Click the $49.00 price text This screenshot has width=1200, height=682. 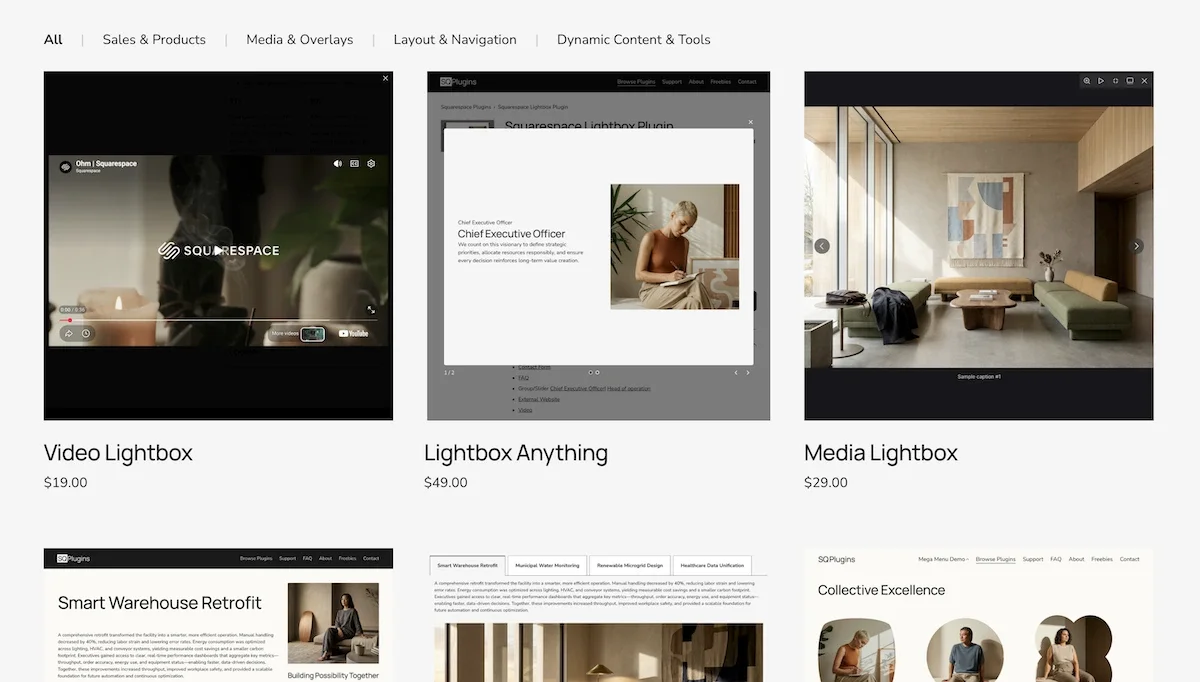446,482
